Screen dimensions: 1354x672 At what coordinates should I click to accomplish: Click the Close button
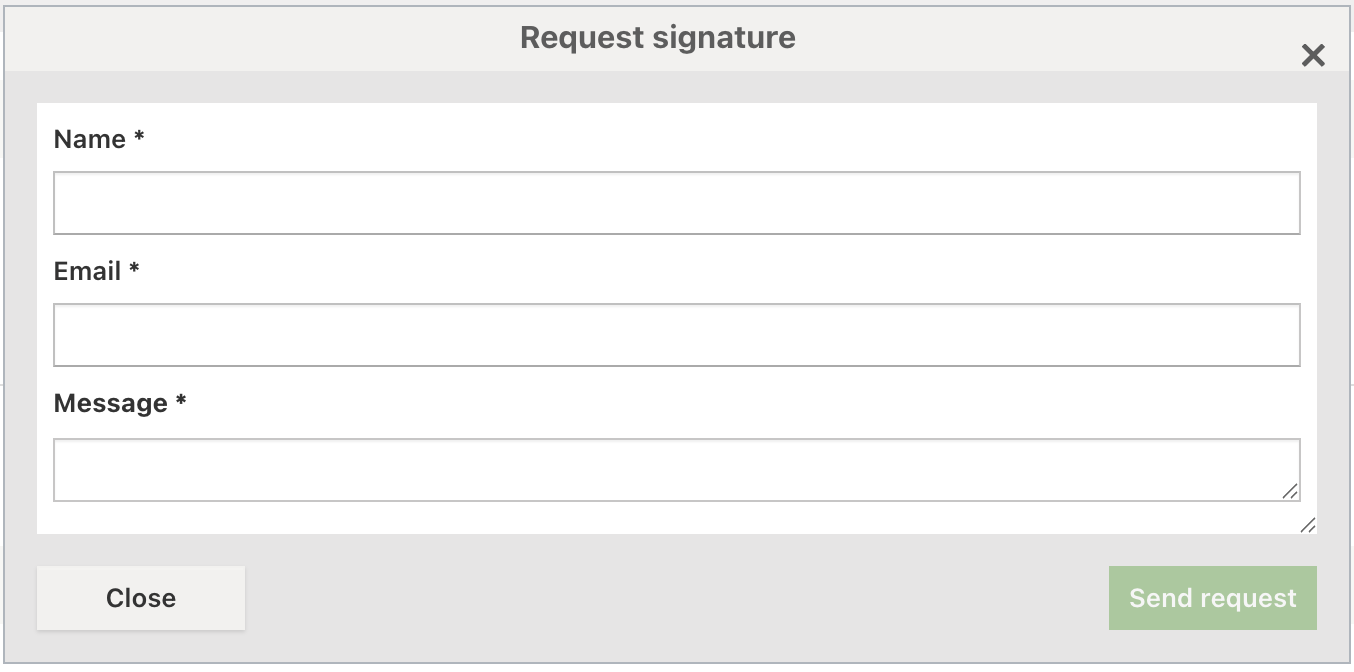tap(140, 598)
